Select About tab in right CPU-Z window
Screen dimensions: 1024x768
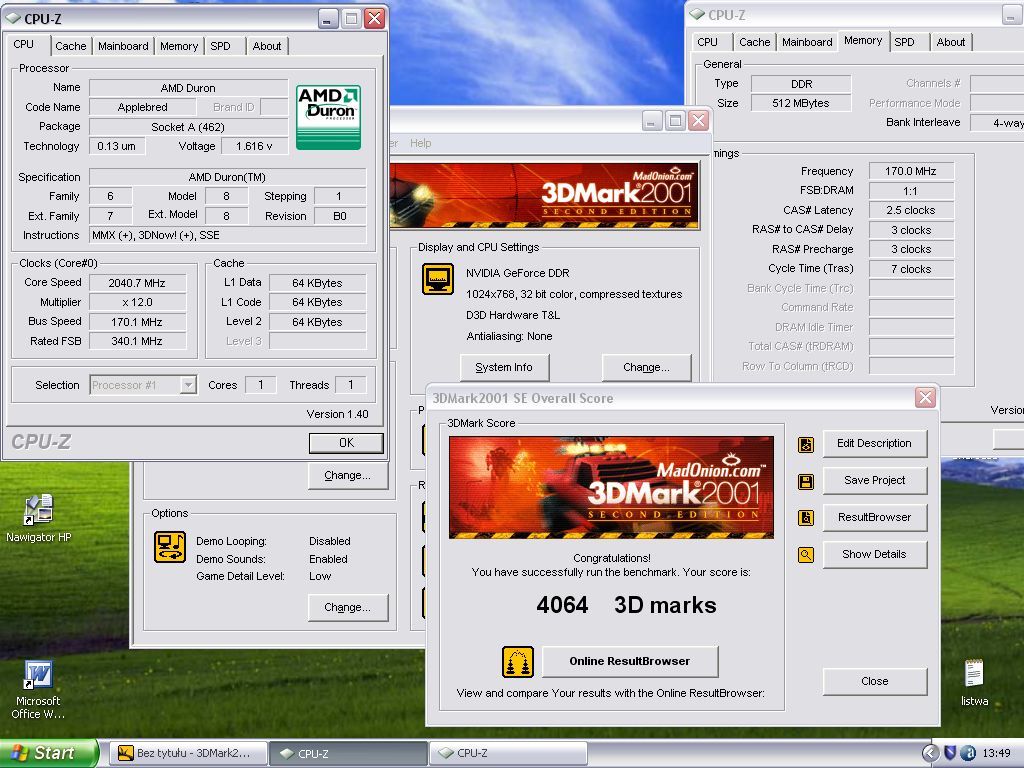pos(951,42)
